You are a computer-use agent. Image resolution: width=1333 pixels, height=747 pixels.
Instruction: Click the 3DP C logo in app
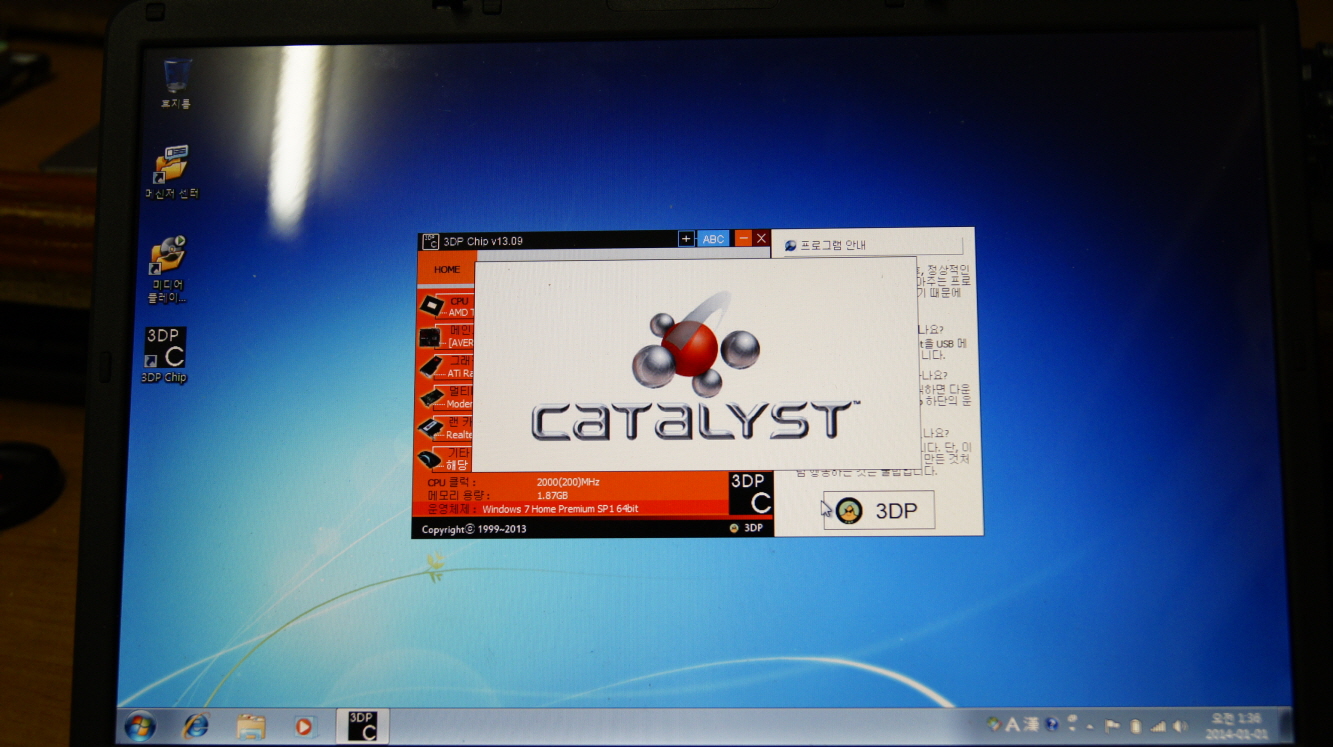(750, 493)
